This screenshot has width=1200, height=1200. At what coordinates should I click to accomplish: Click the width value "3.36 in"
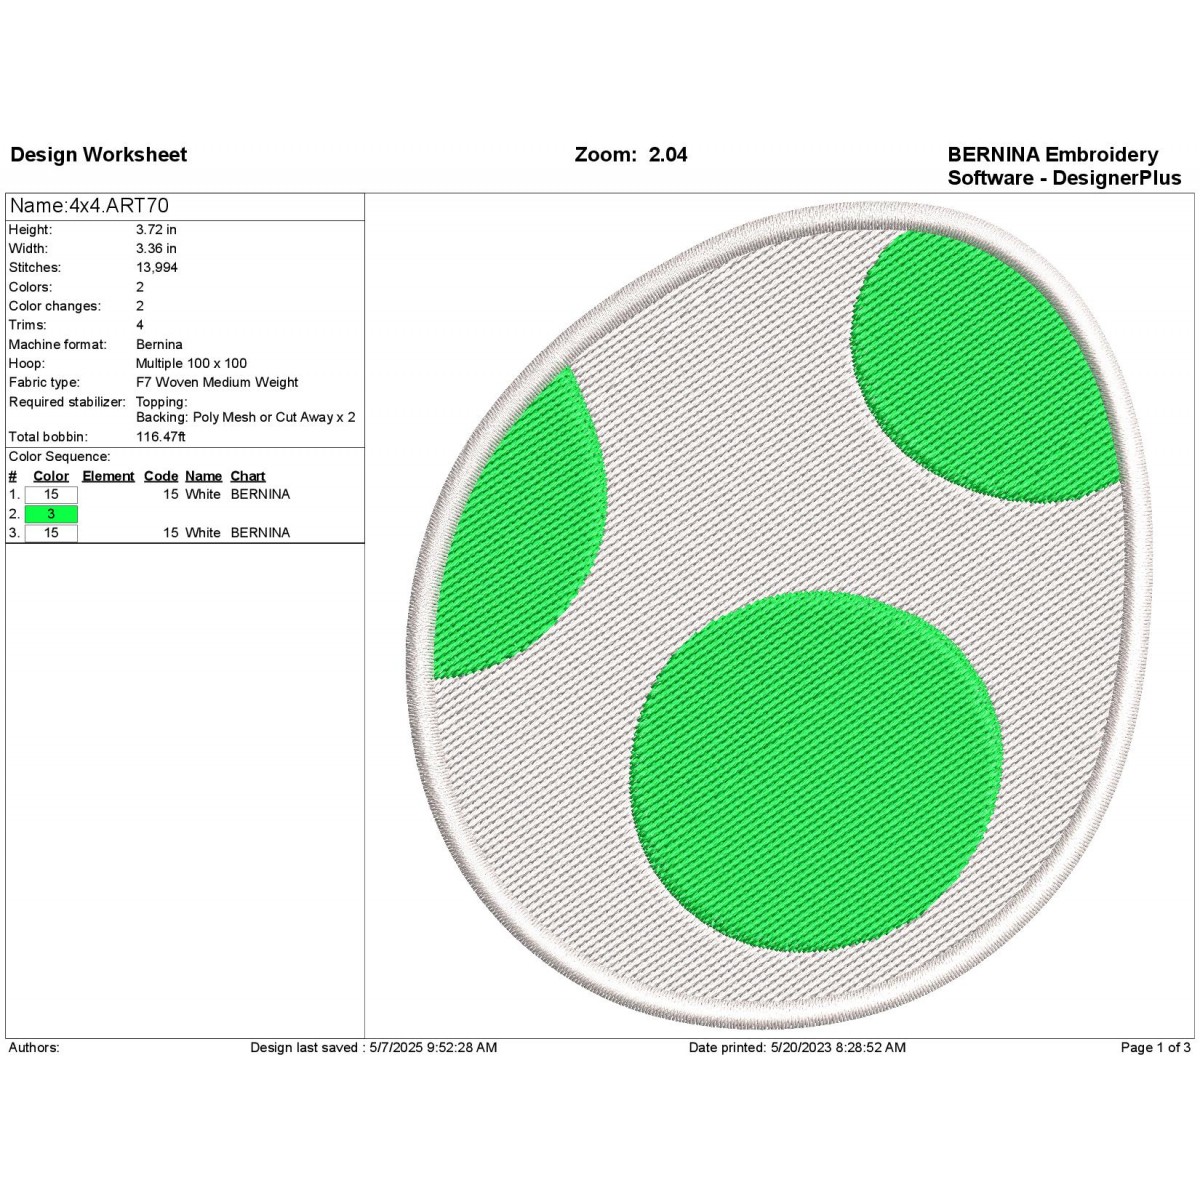tap(156, 249)
